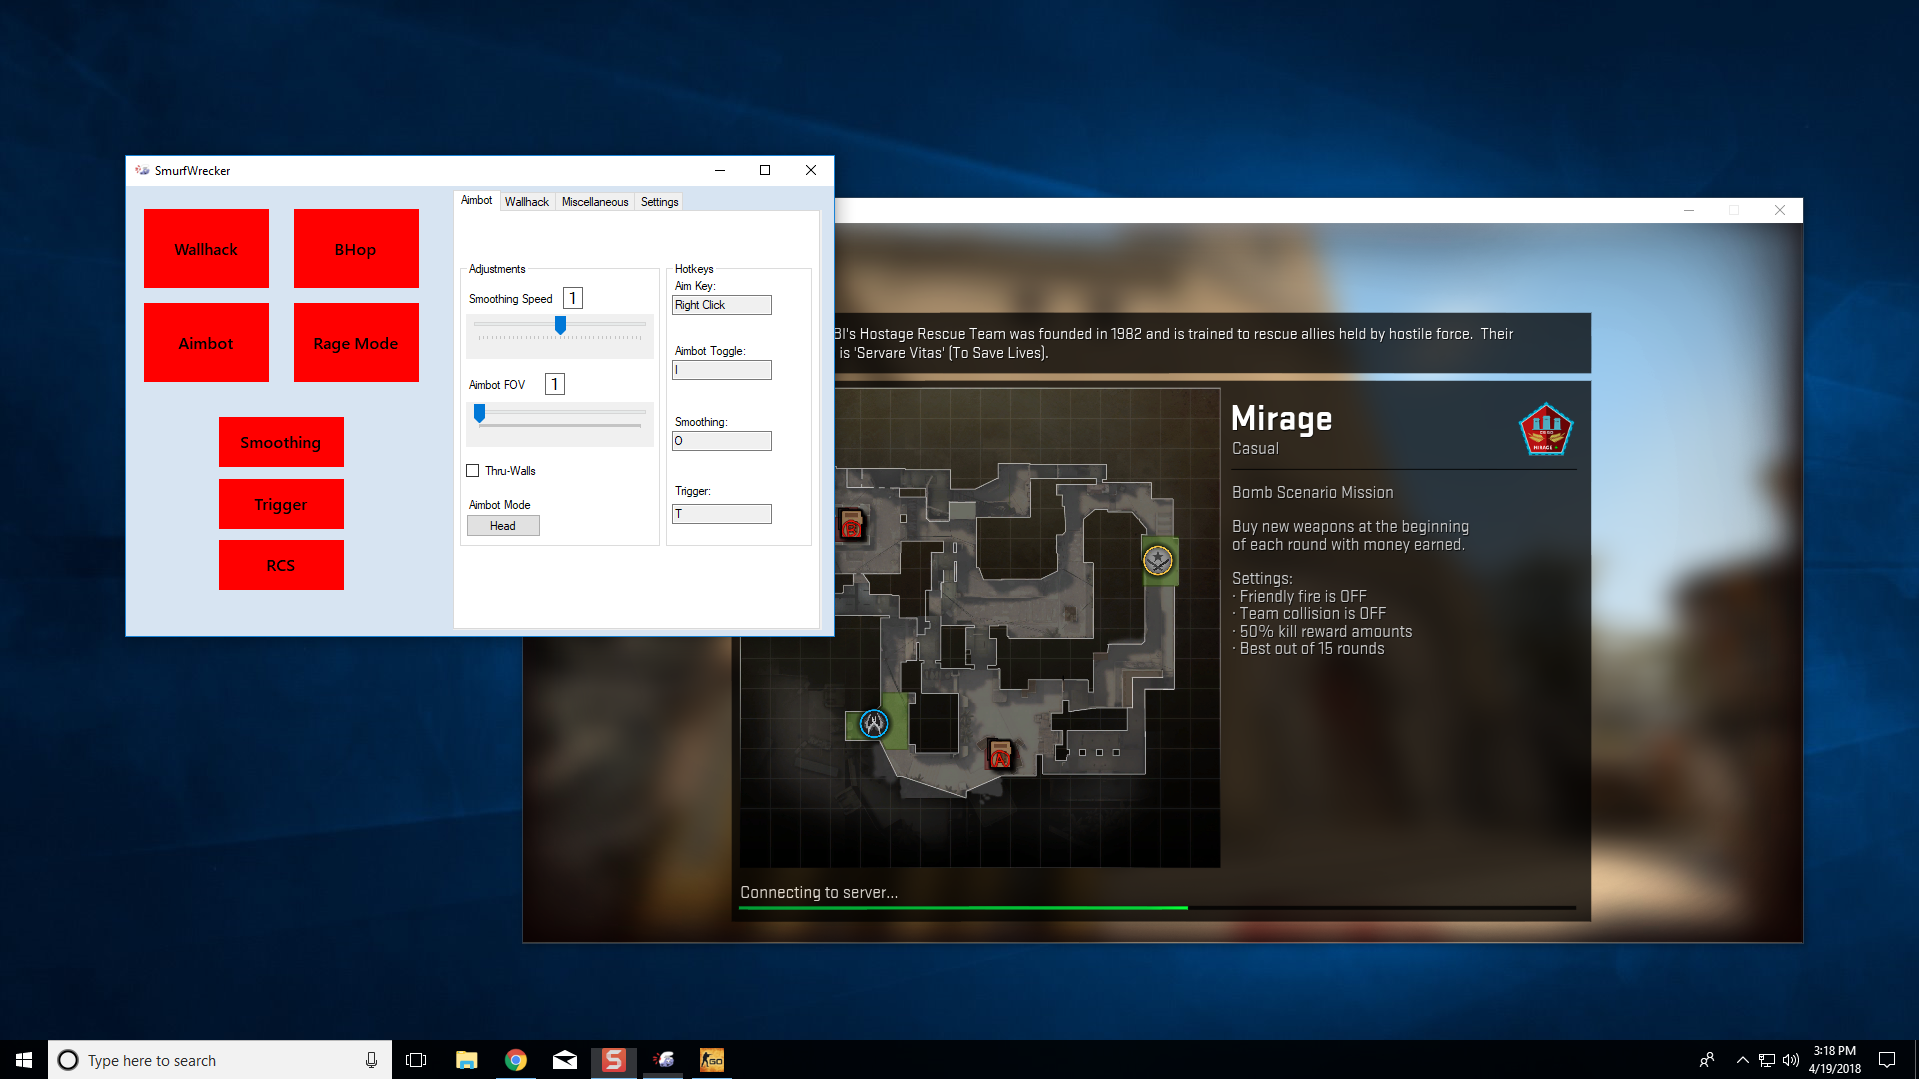Show hidden system tray icons
1919x1079 pixels.
click(1743, 1060)
